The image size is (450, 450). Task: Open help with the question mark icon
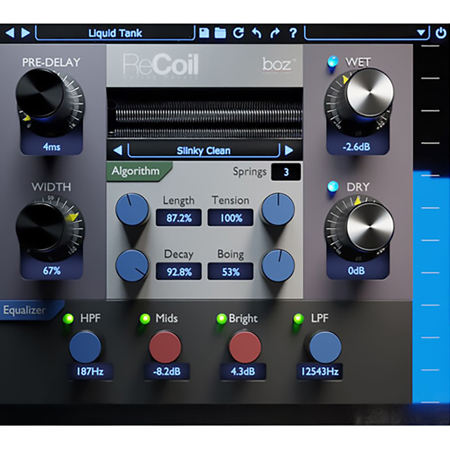coord(293,33)
